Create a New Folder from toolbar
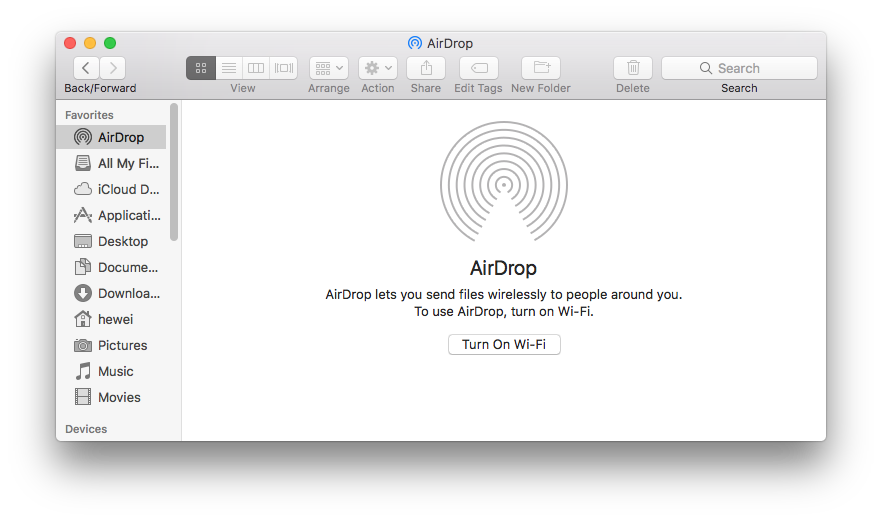The width and height of the screenshot is (882, 521). tap(541, 68)
